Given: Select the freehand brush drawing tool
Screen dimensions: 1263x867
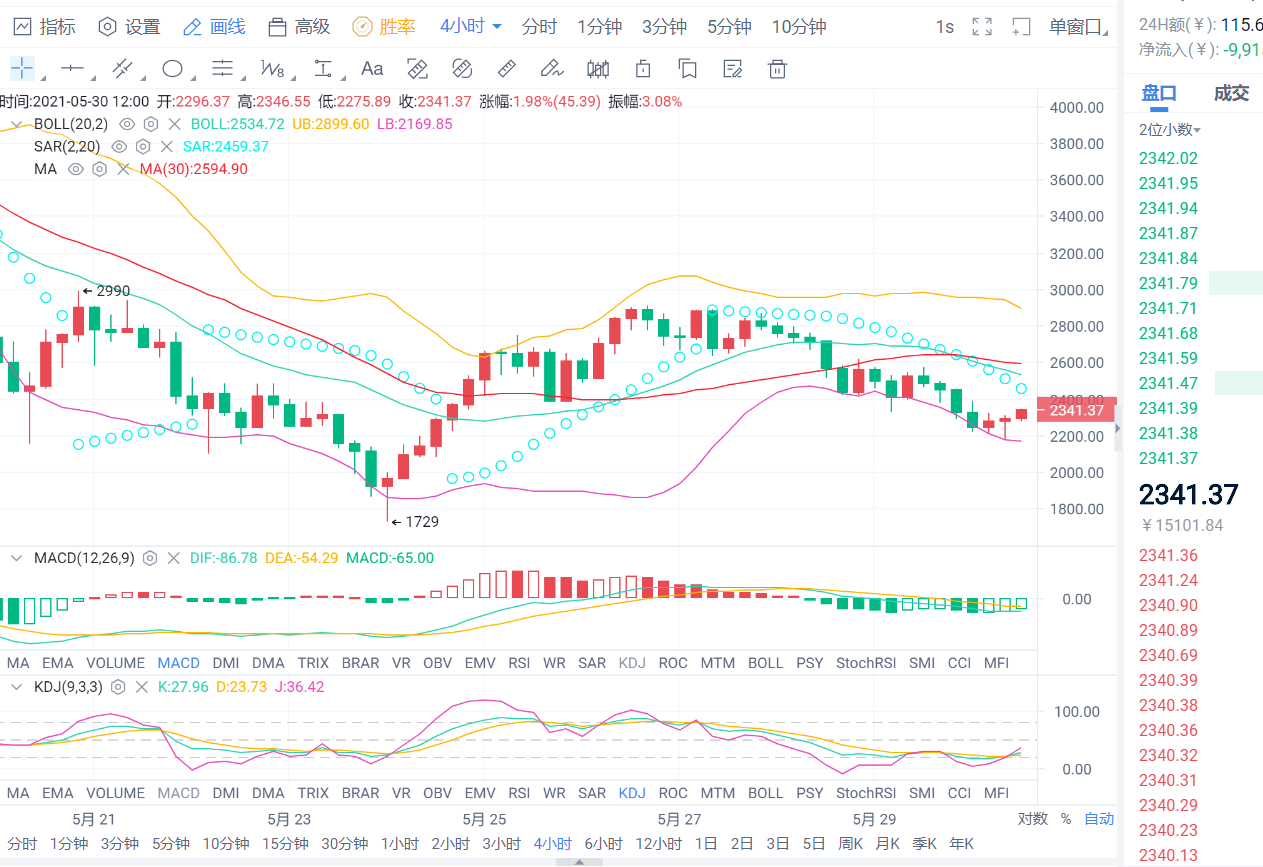Looking at the screenshot, I should tap(551, 68).
